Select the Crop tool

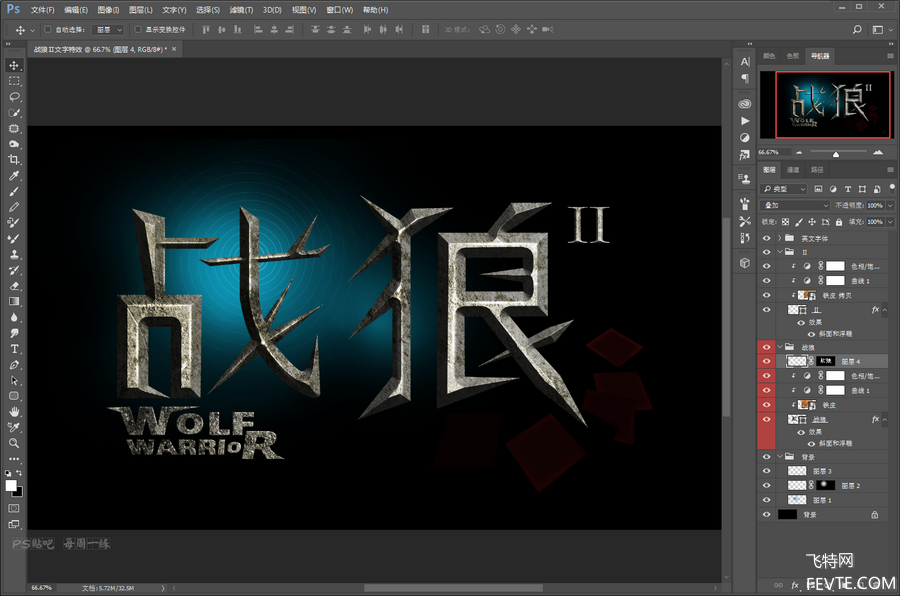pos(14,160)
